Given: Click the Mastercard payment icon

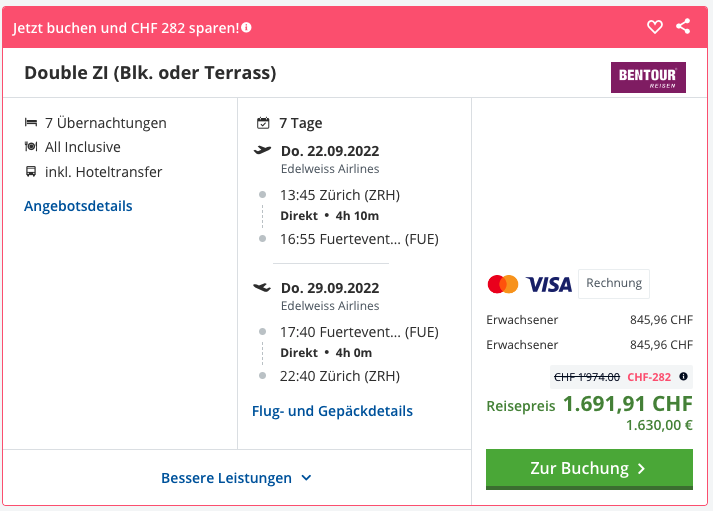Looking at the screenshot, I should (x=503, y=284).
